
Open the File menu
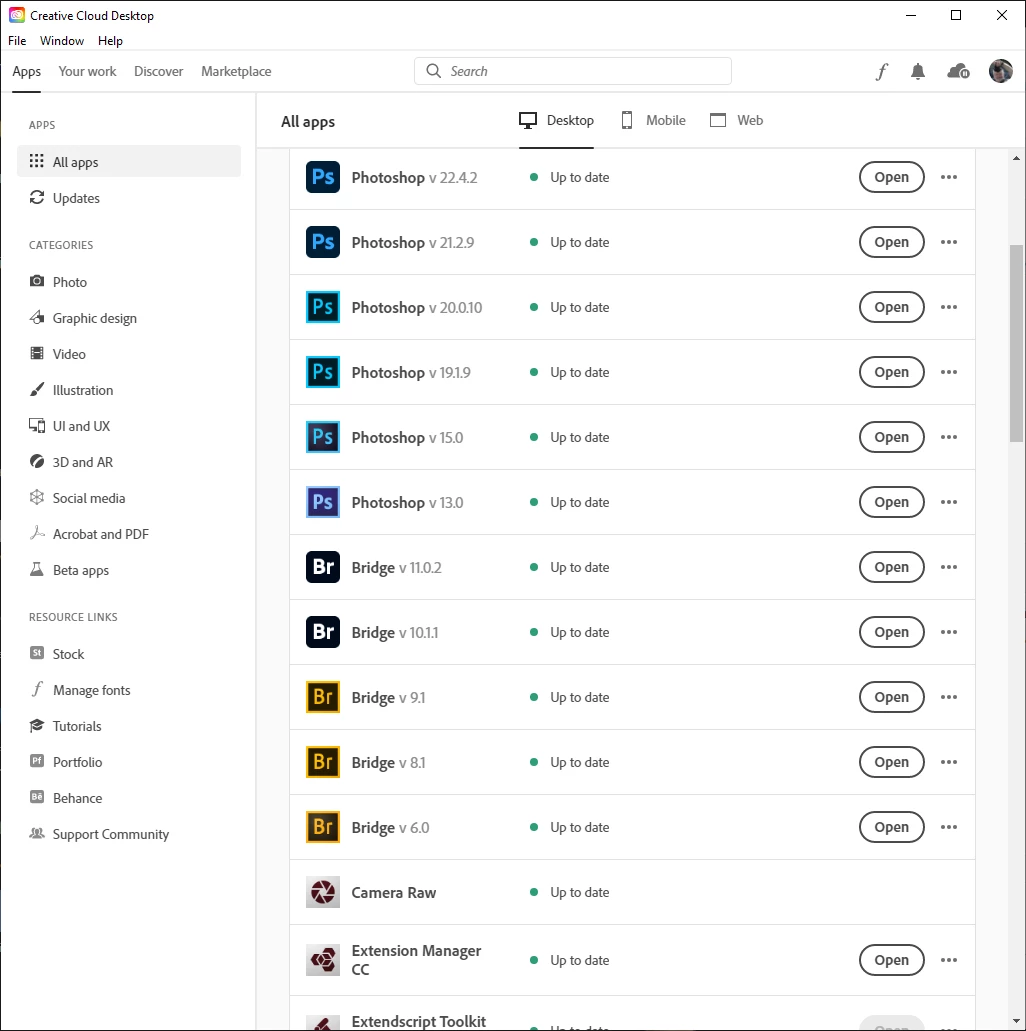coord(17,41)
